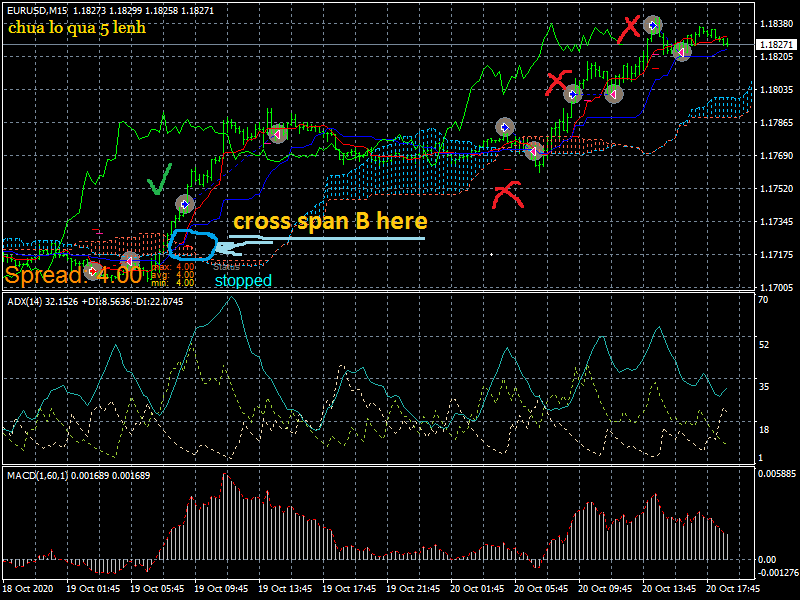This screenshot has height=600, width=801.
Task: Click the 'chua lo qua 5 lenh' label
Action: (77, 27)
